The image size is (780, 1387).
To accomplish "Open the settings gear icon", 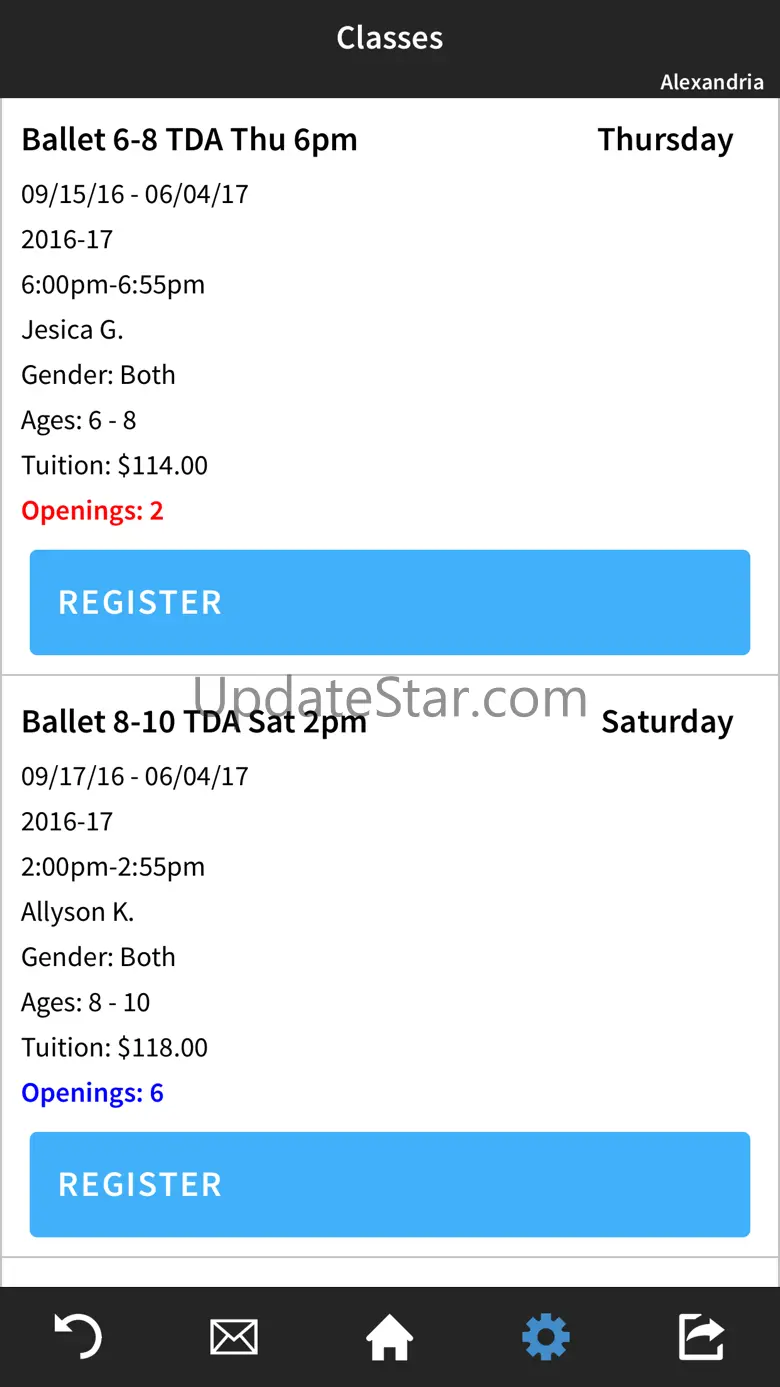I will click(546, 1337).
